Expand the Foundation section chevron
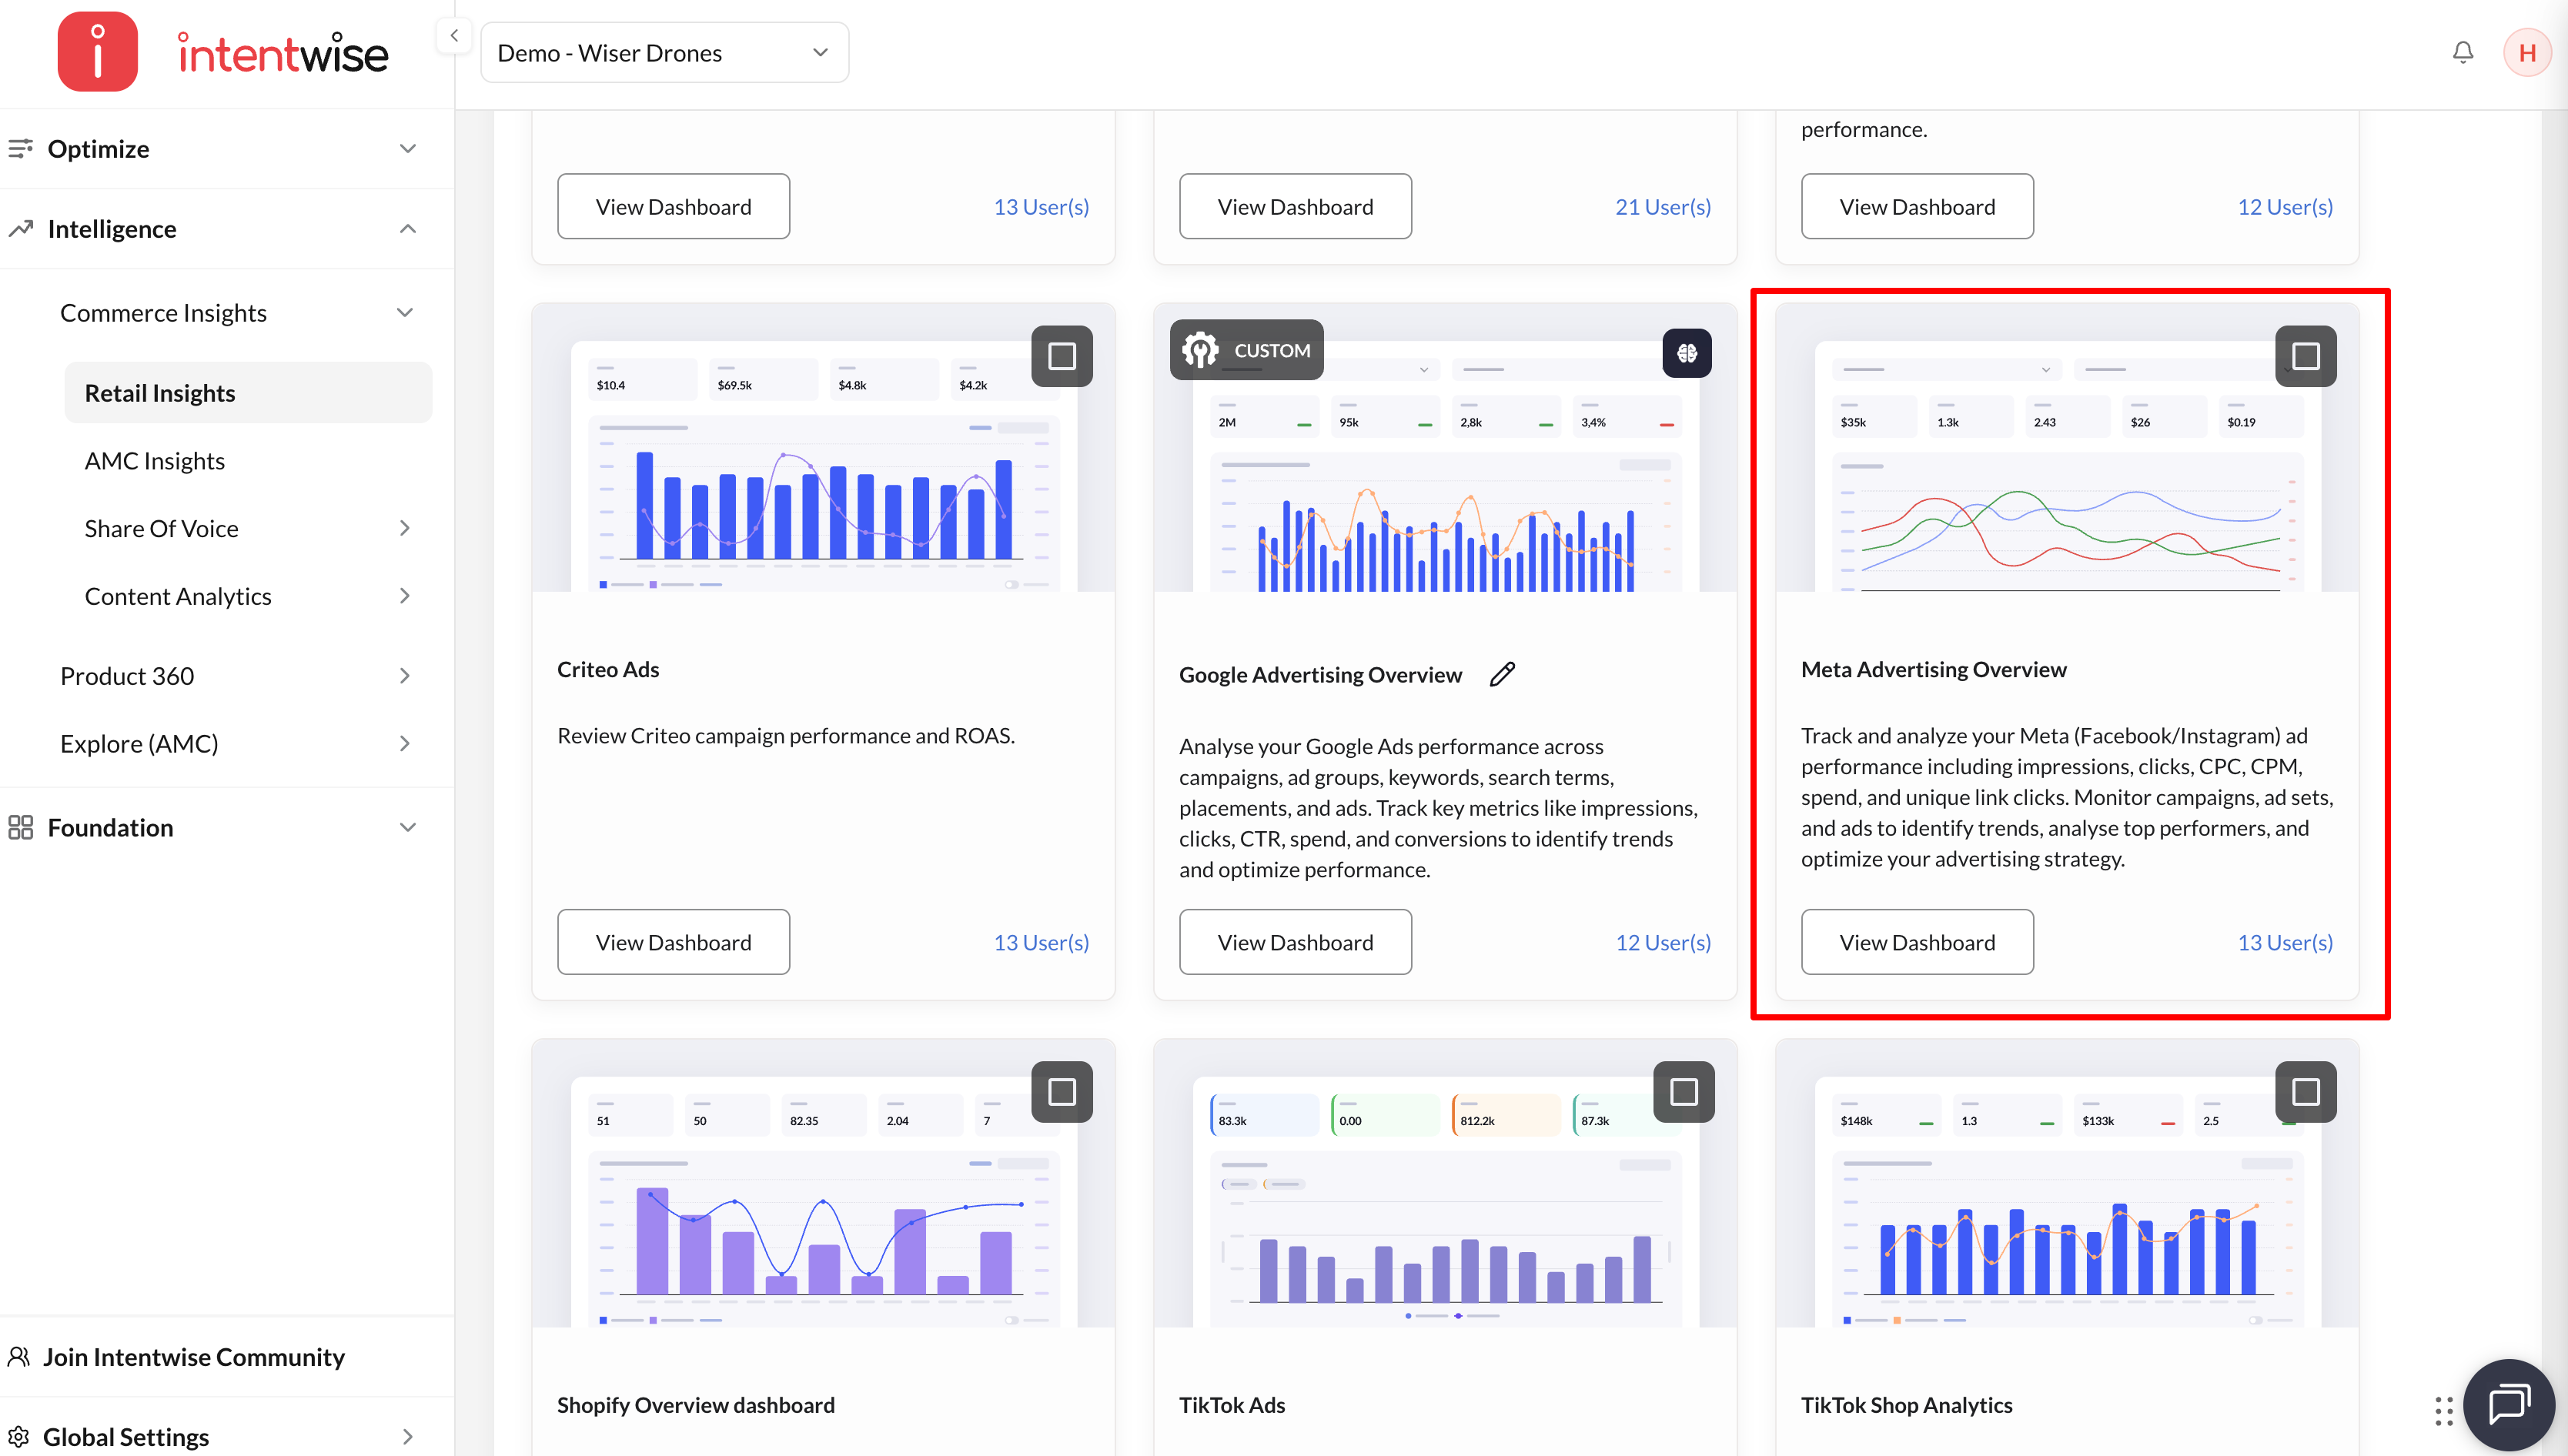Viewport: 2568px width, 1456px height. click(x=408, y=828)
